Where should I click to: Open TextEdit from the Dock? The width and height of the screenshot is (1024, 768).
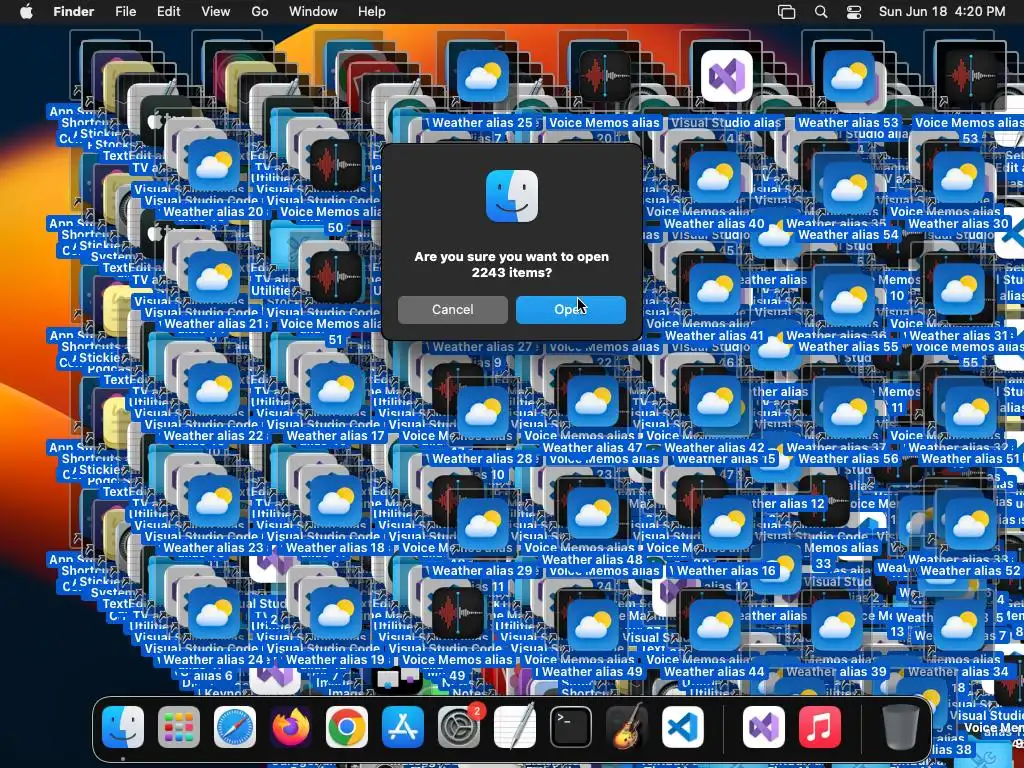coord(515,727)
